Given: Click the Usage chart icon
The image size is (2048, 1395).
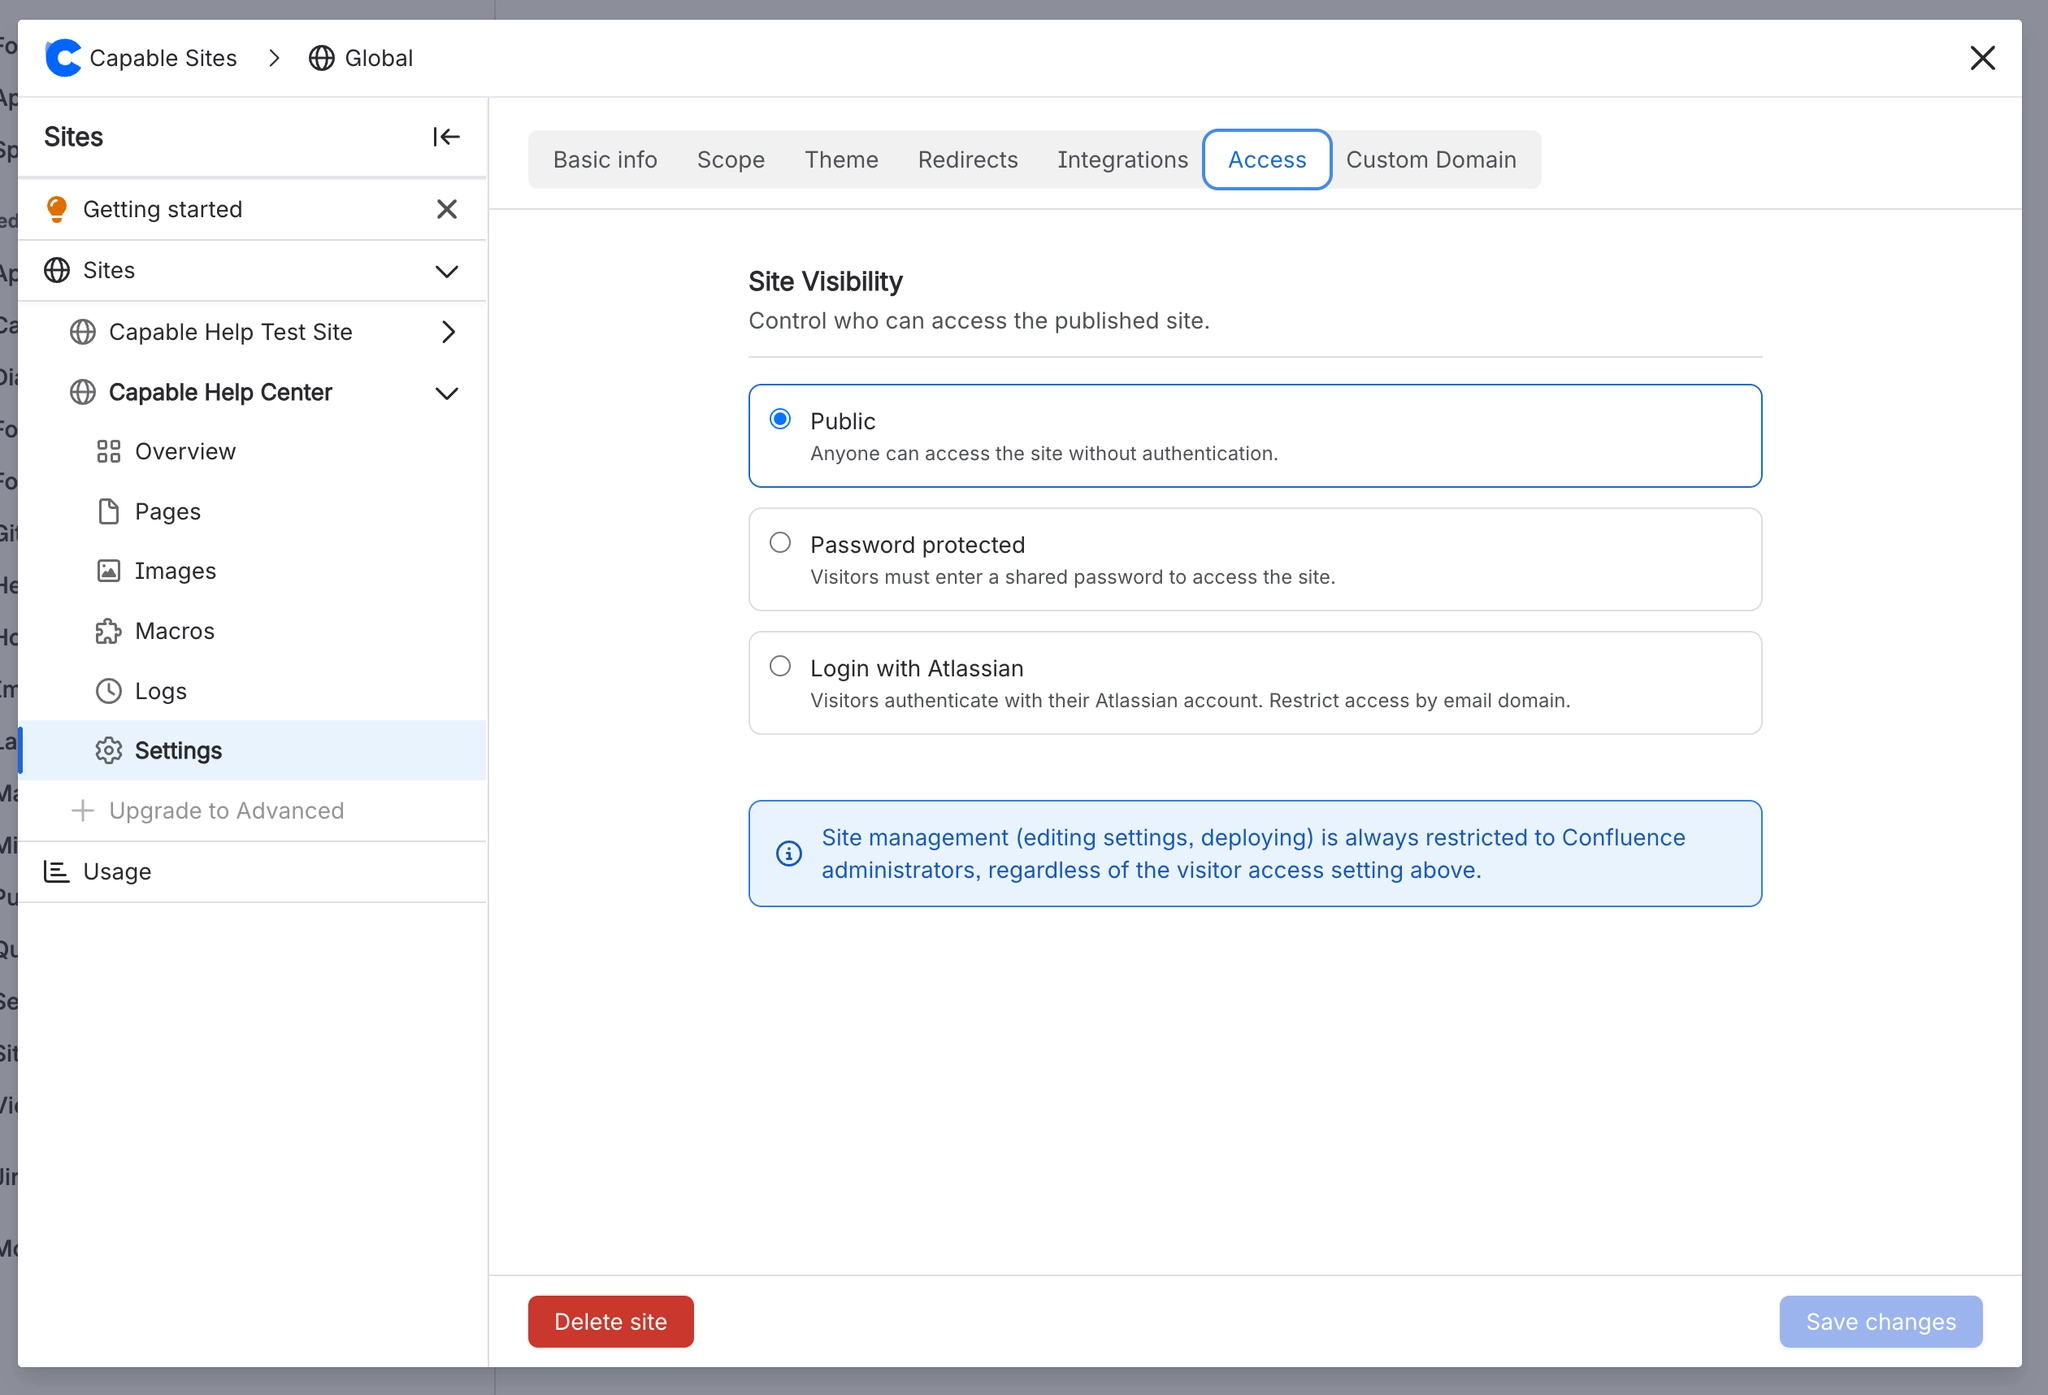Looking at the screenshot, I should tap(57, 871).
